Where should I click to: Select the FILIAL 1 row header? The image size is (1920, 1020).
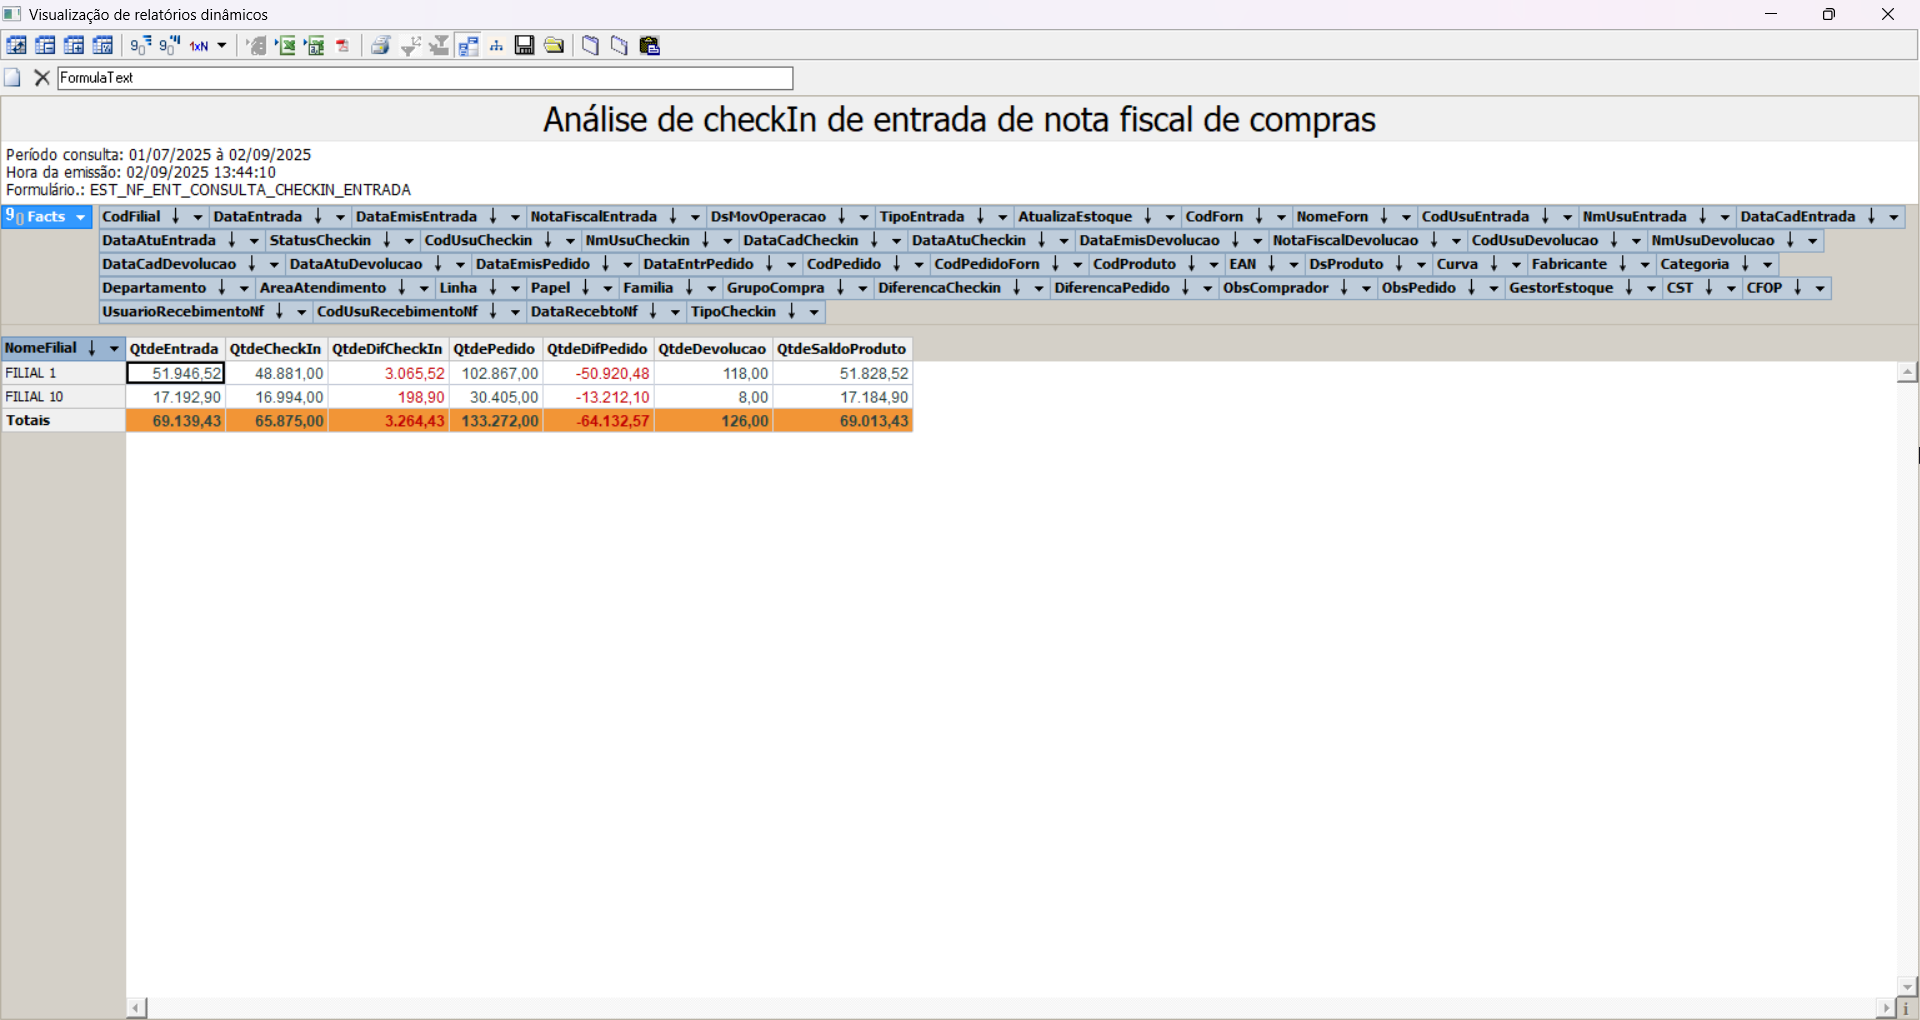click(x=63, y=373)
